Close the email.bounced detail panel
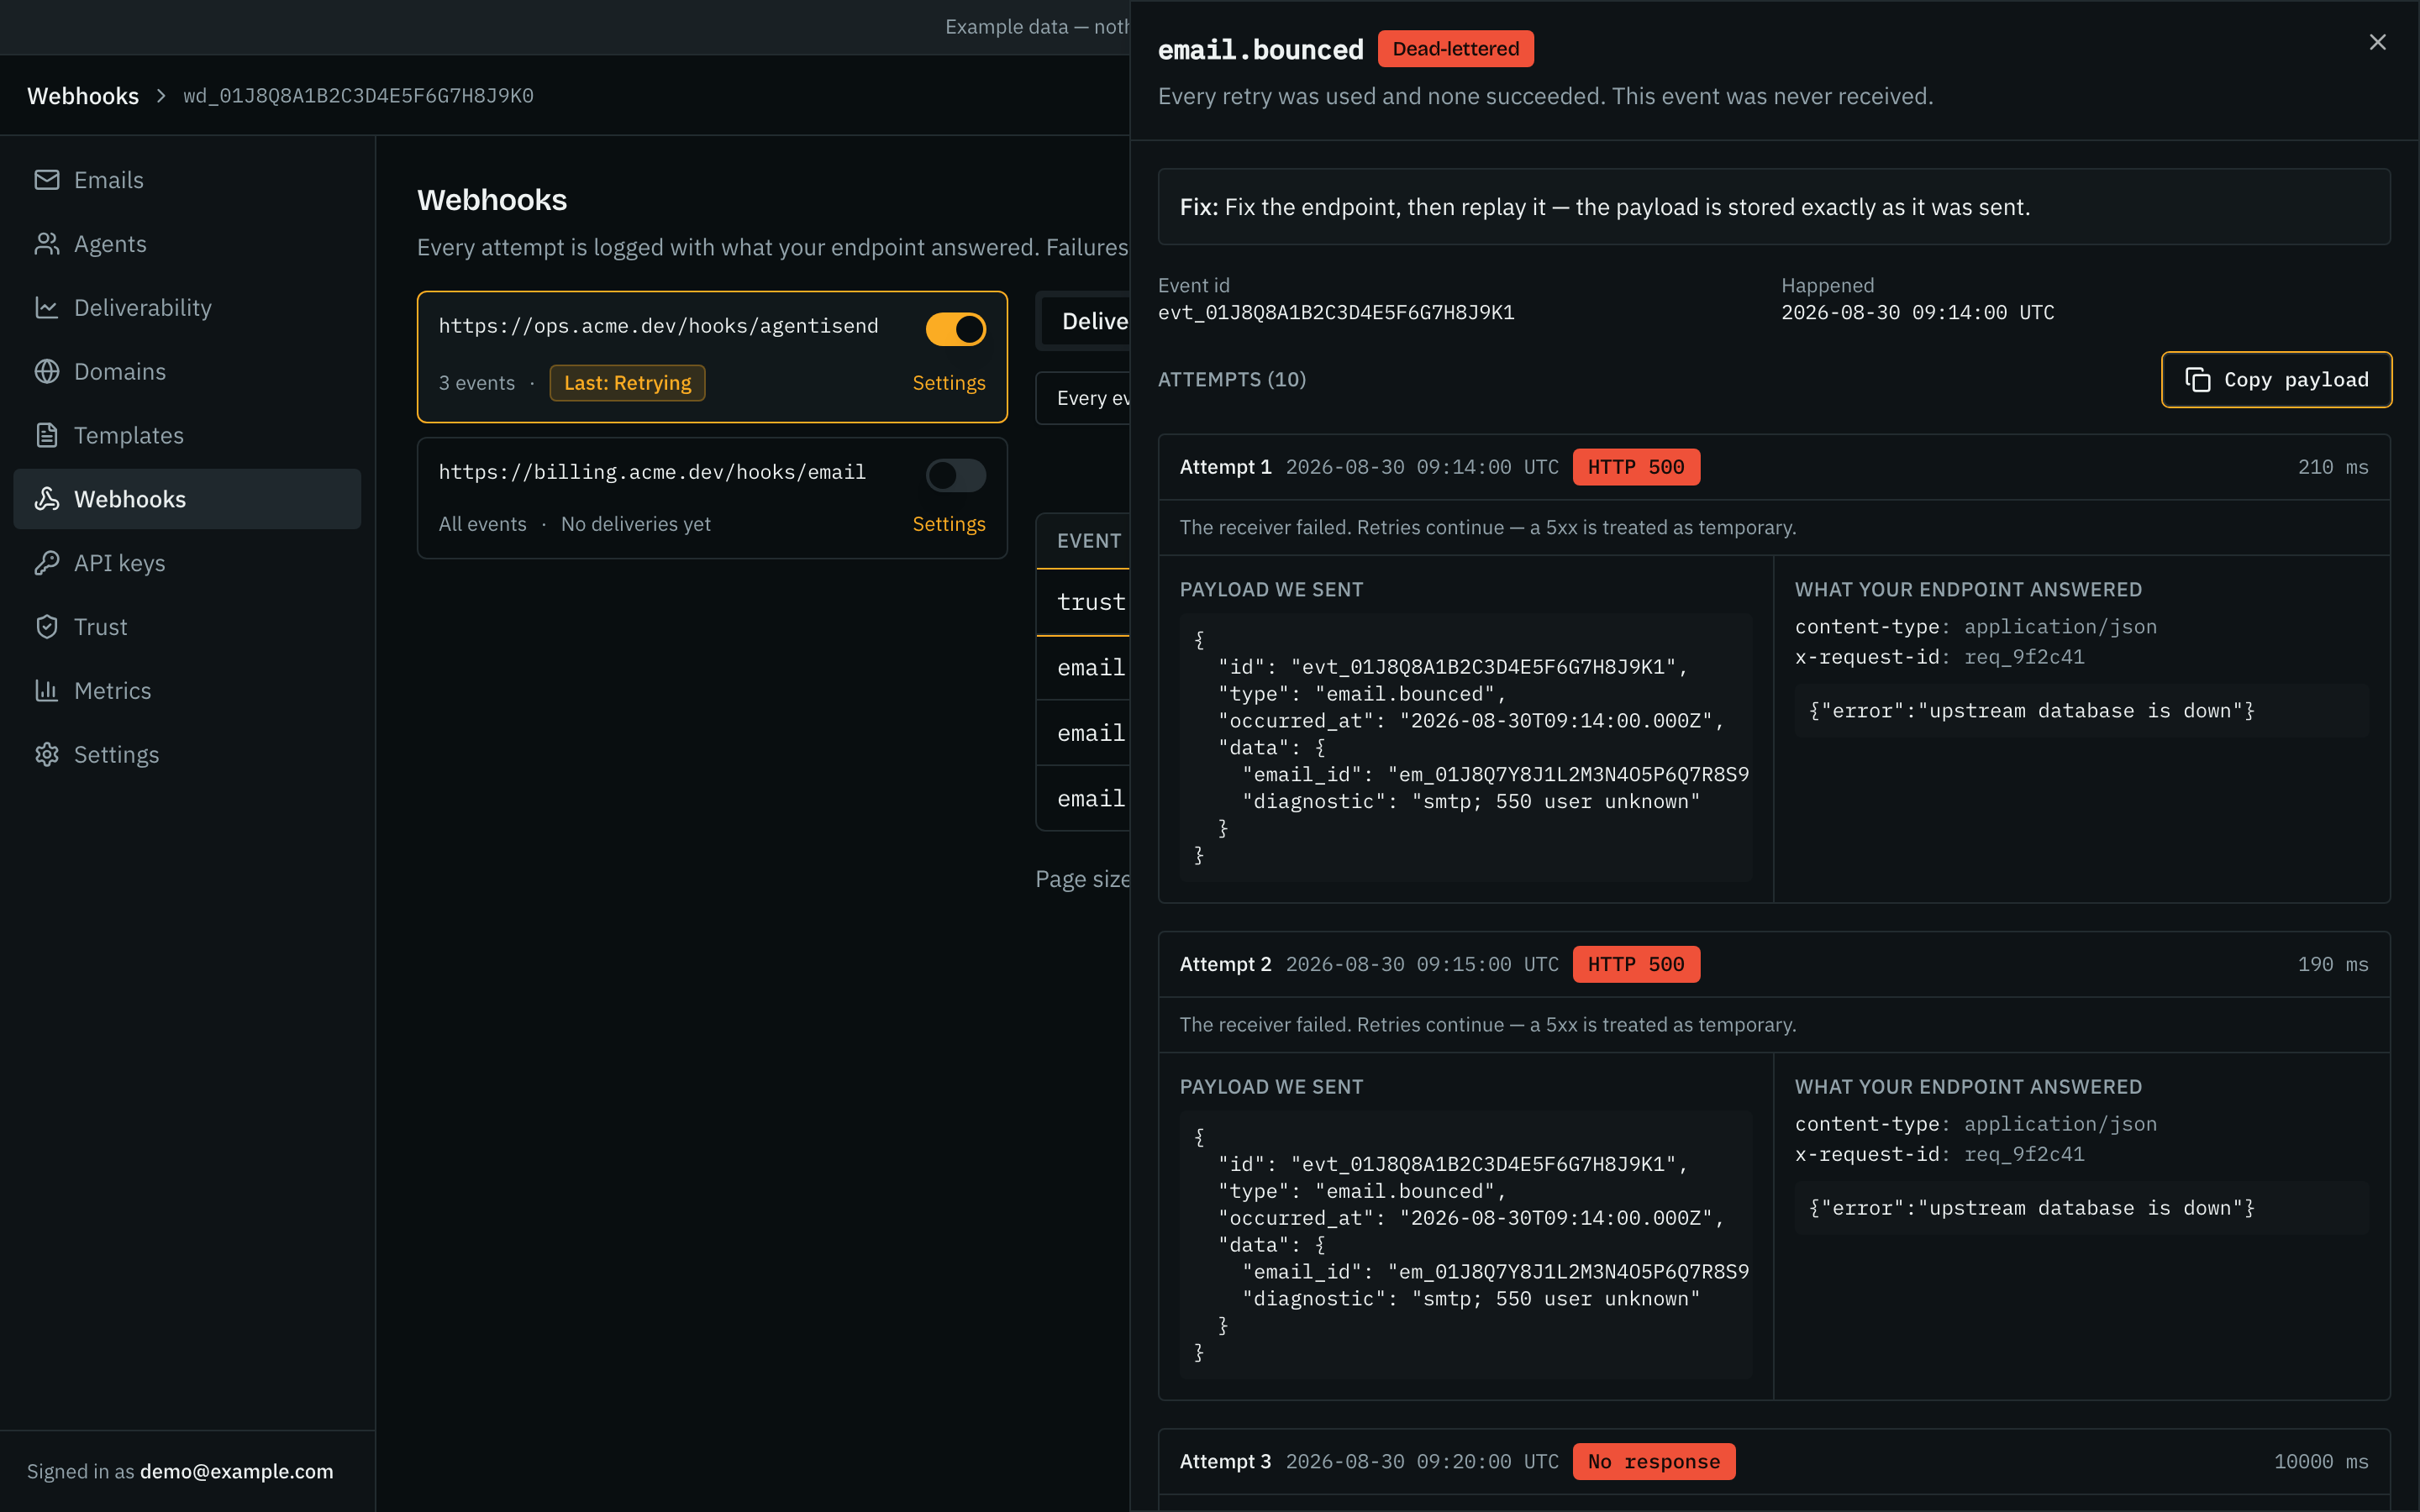 [2377, 42]
